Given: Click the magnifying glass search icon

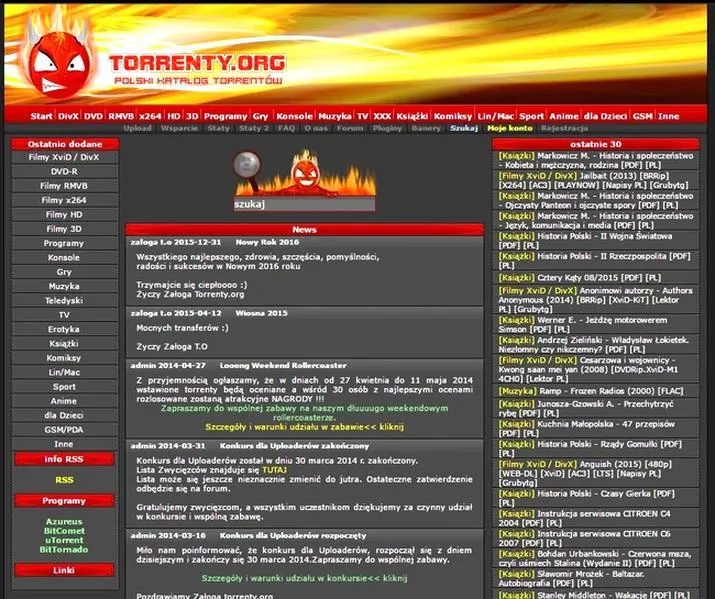Looking at the screenshot, I should pyautogui.click(x=248, y=170).
